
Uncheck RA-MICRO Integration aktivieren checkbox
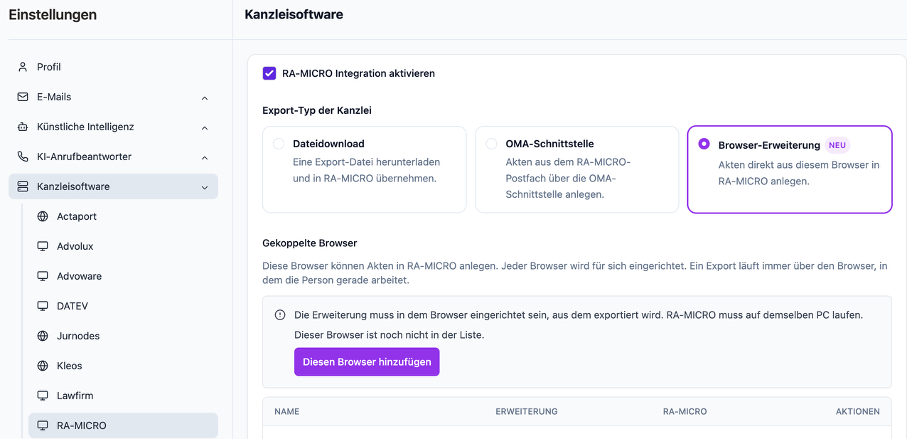pyautogui.click(x=269, y=74)
